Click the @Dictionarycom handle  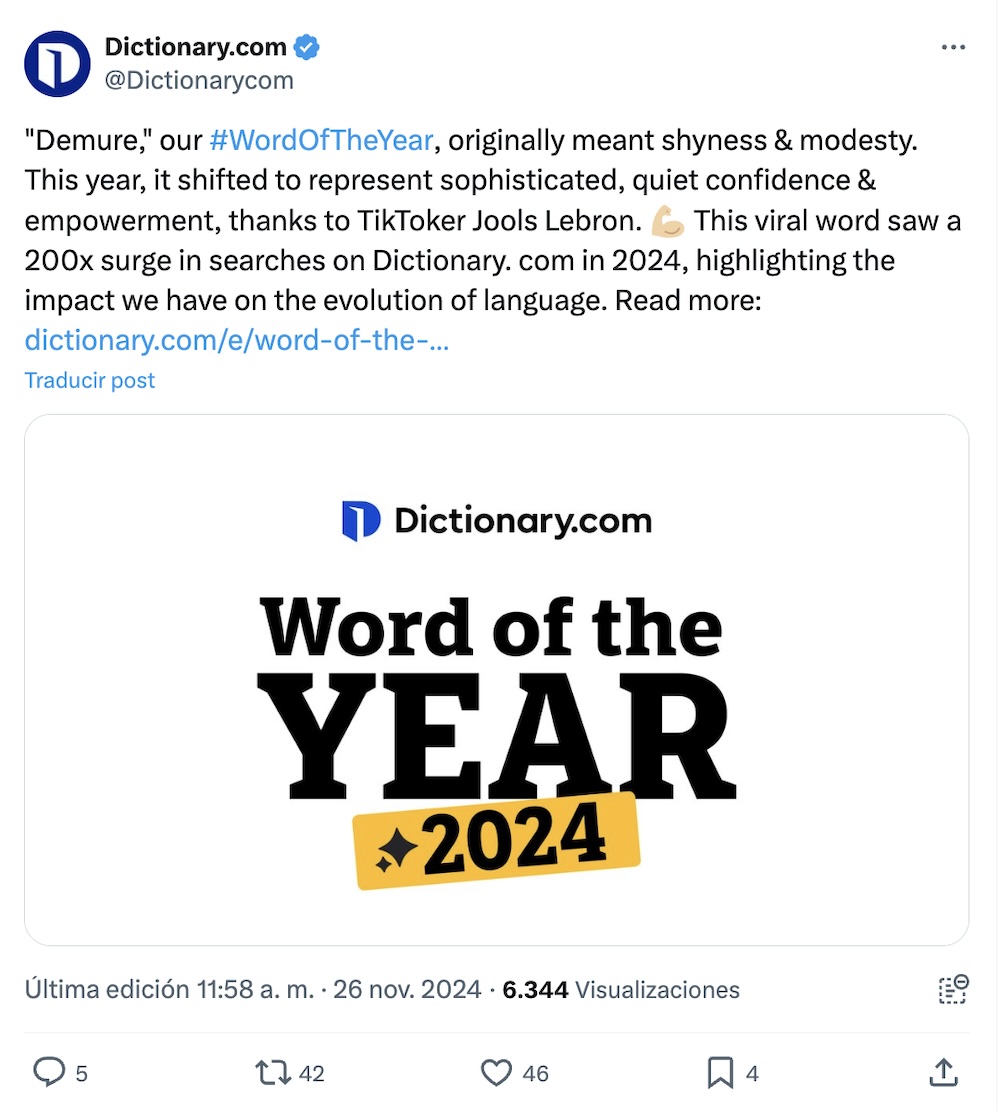(199, 81)
